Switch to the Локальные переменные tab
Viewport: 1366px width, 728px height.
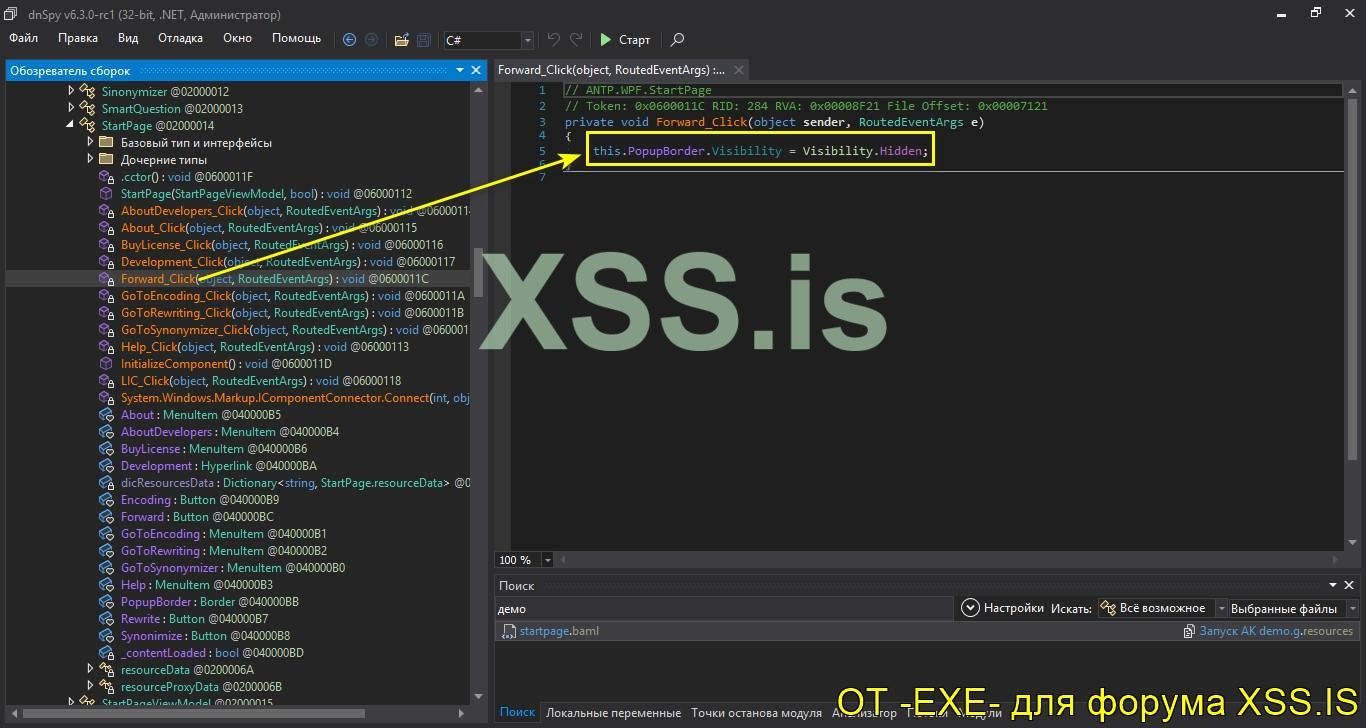point(613,713)
